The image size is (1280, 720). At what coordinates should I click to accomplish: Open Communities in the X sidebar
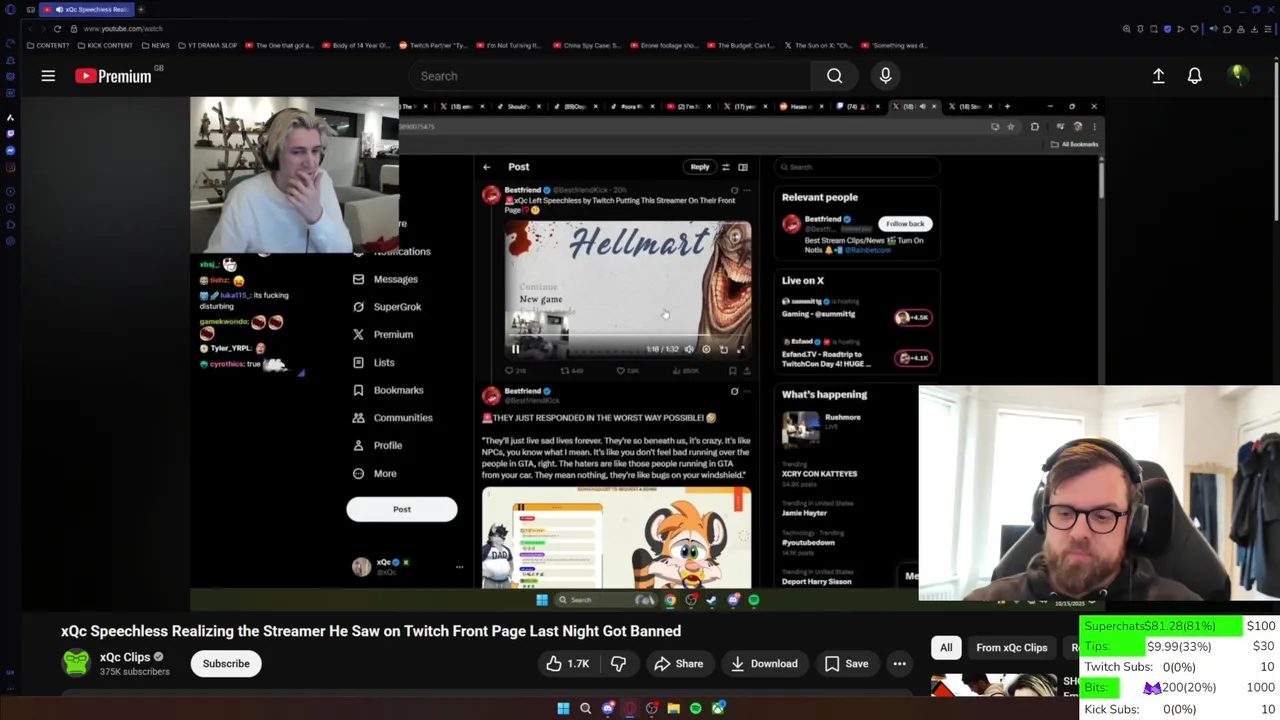click(x=393, y=418)
